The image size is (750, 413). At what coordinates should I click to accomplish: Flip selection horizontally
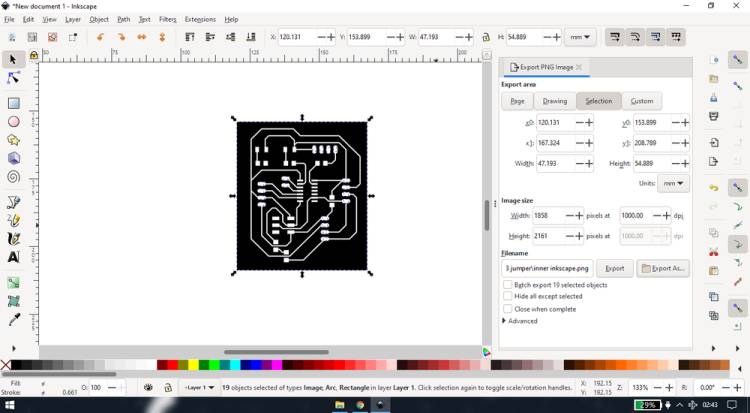click(142, 37)
